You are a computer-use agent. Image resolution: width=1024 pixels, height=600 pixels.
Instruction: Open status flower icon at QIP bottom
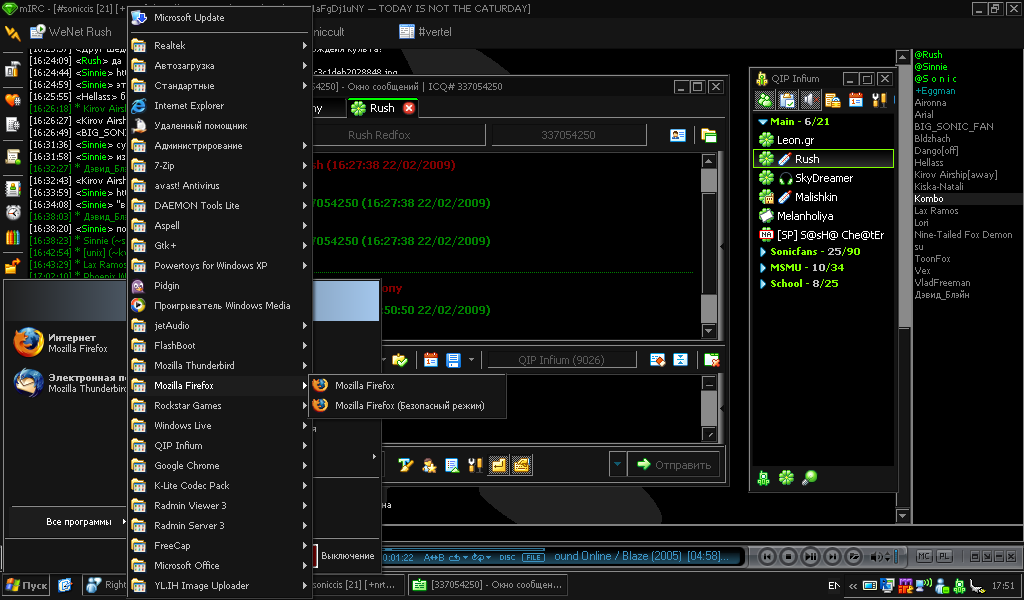click(x=786, y=478)
